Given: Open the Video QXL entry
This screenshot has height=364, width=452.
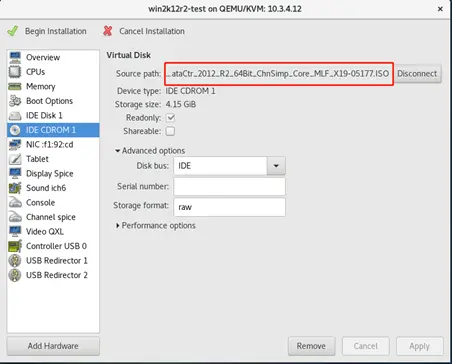Looking at the screenshot, I should click(x=53, y=231).
